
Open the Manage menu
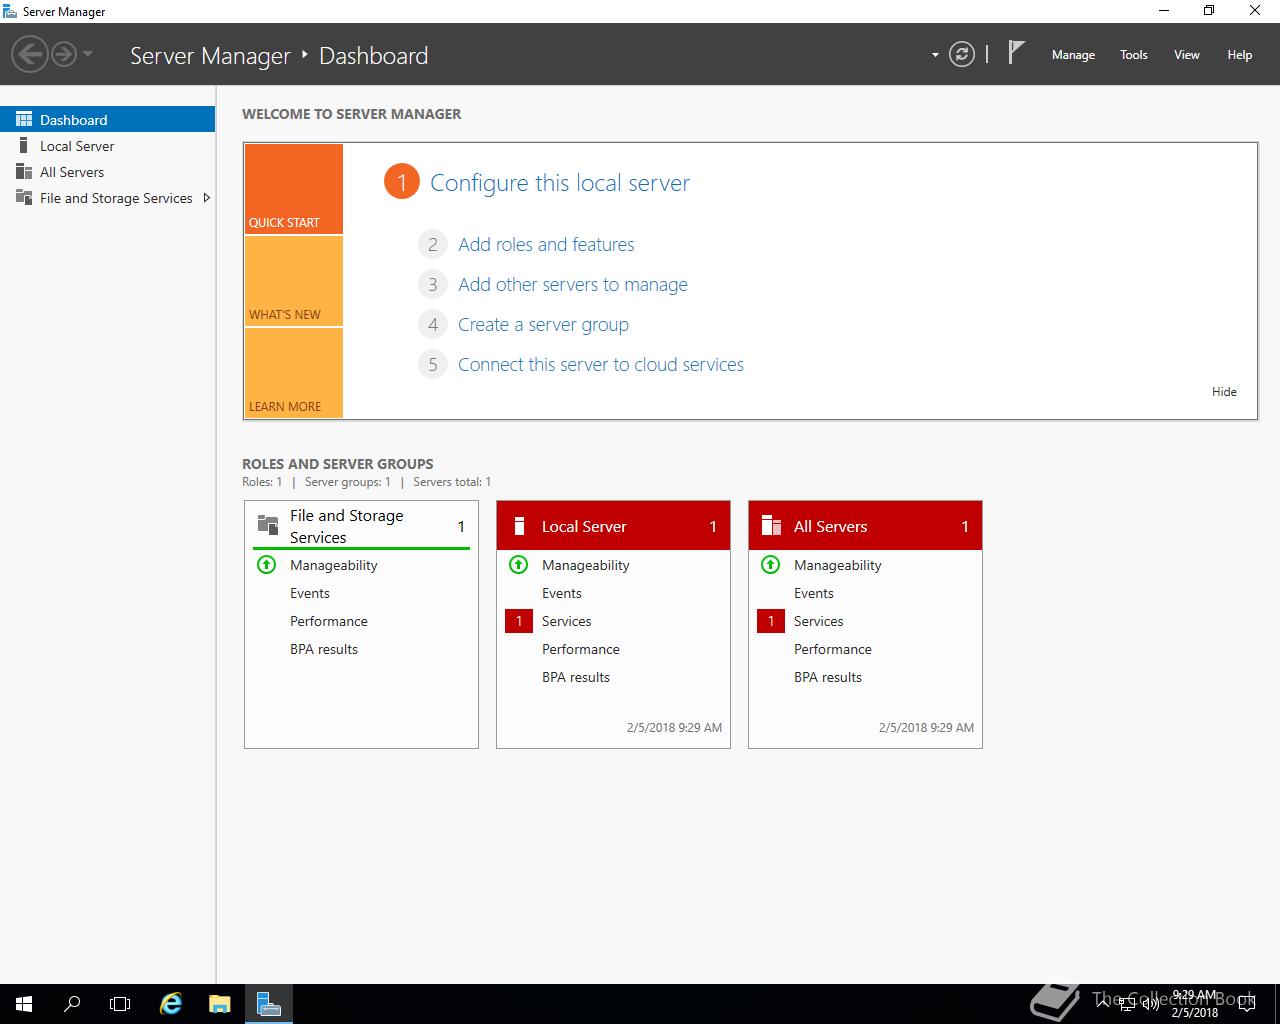tap(1073, 55)
